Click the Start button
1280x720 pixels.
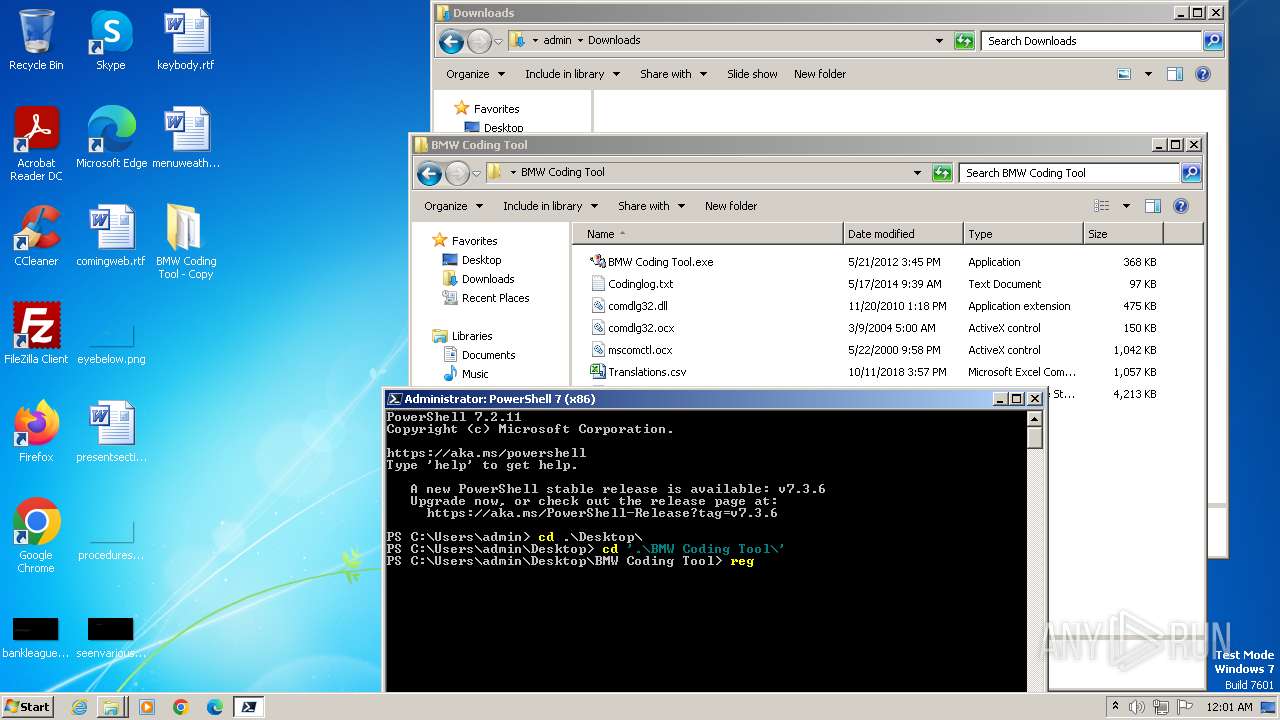click(x=27, y=707)
